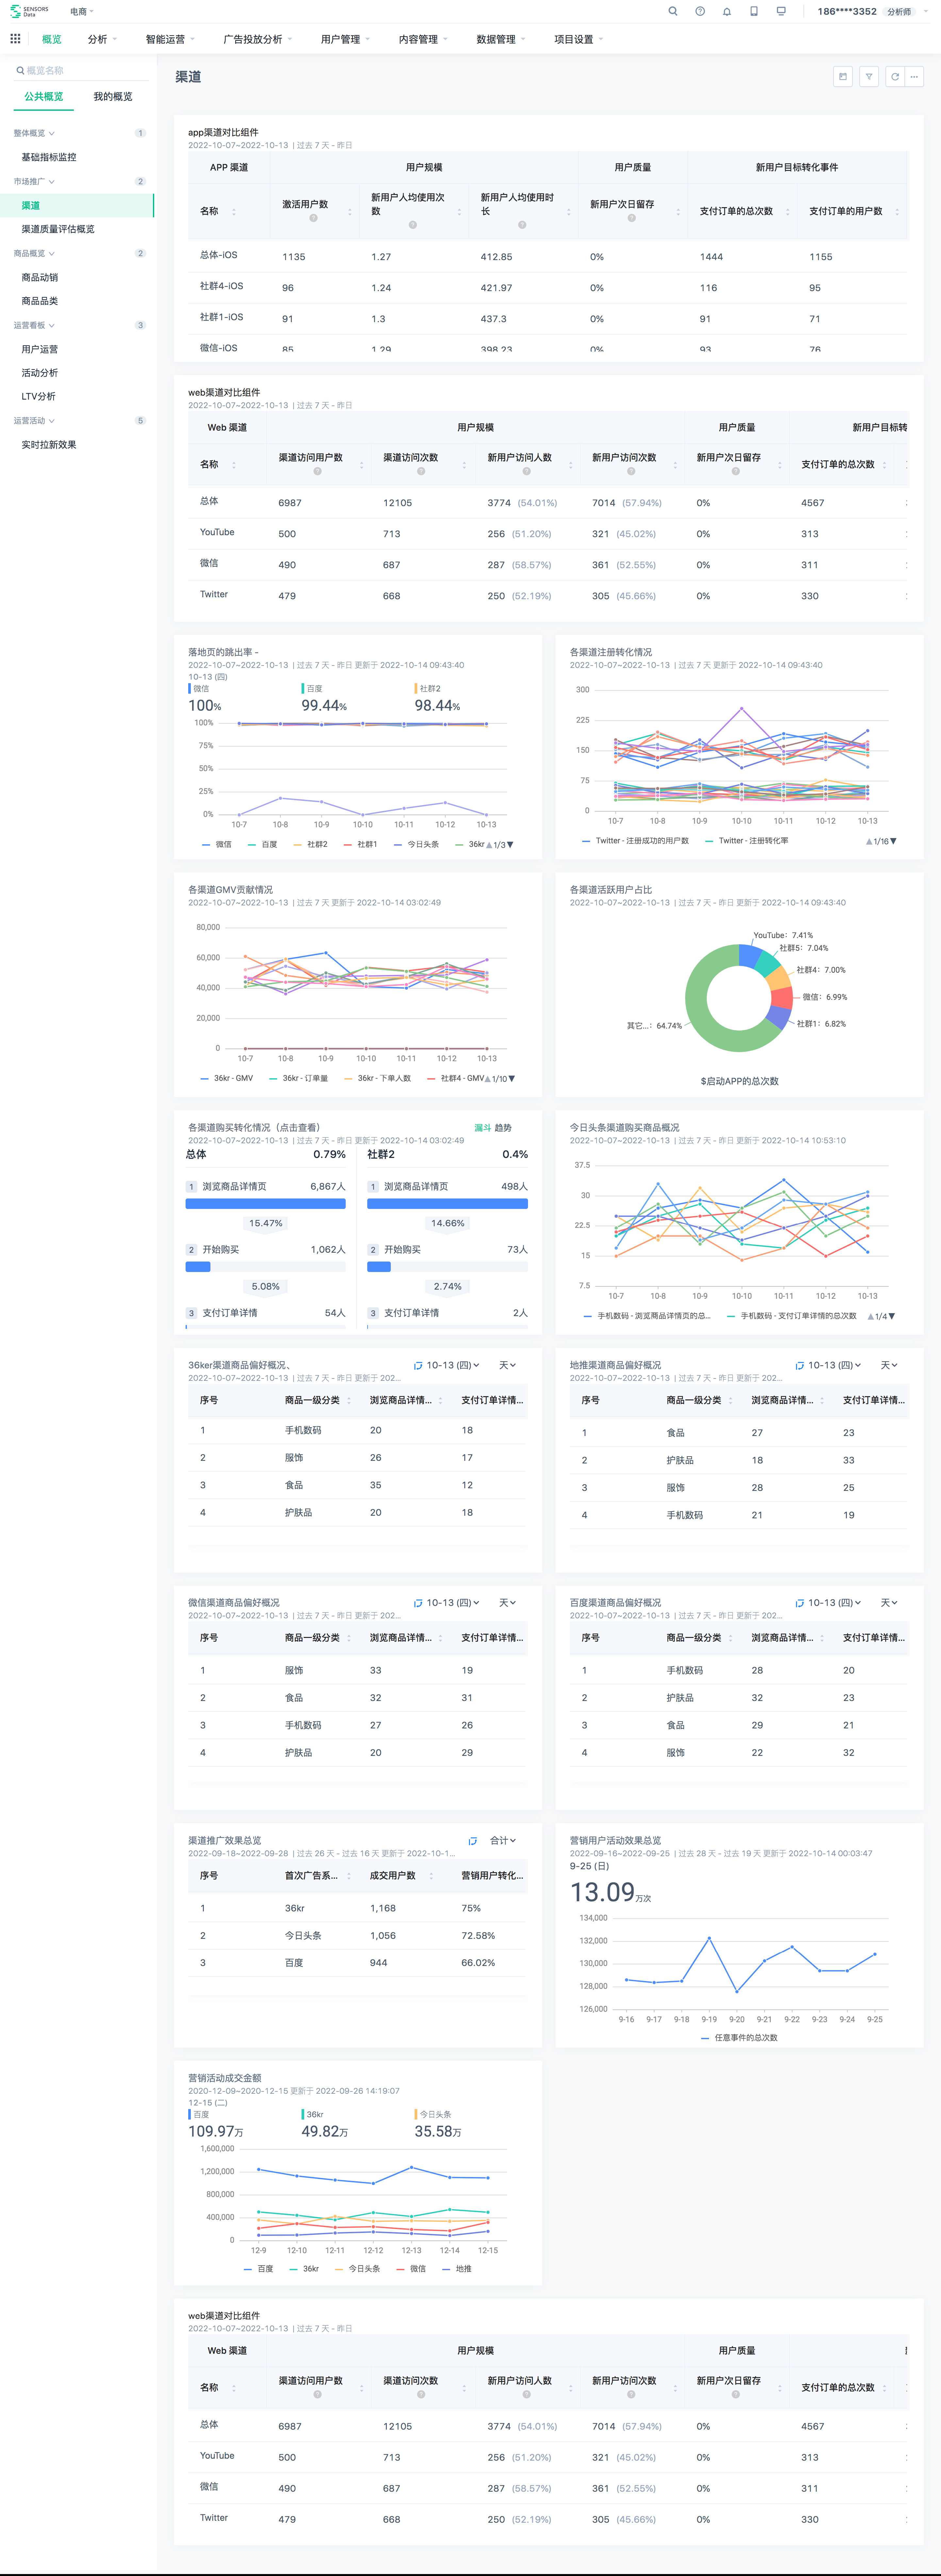The image size is (941, 2576).
Task: Click the date compare icon in 微信渠道商品偏好概况
Action: (418, 1603)
